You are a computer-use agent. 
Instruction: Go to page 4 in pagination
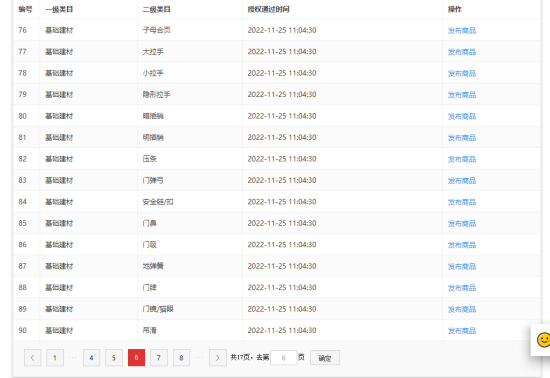91,358
